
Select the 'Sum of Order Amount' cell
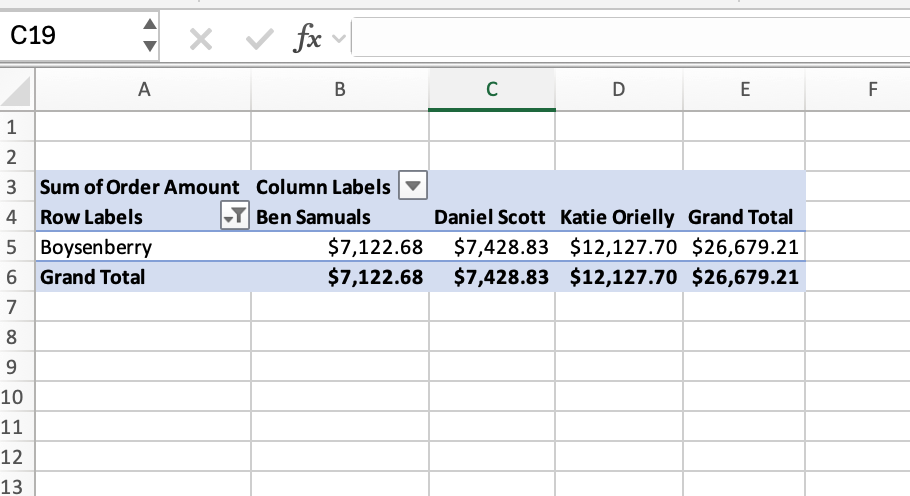click(x=143, y=187)
